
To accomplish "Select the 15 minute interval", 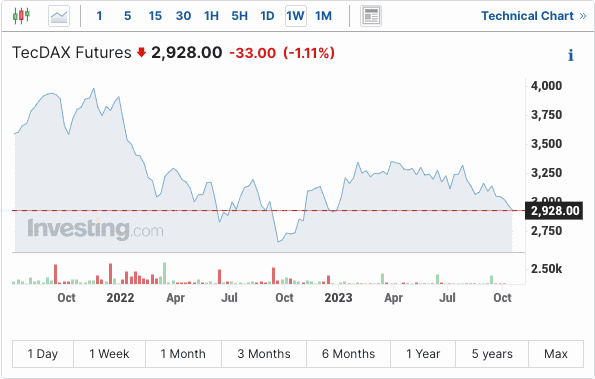I will click(155, 16).
